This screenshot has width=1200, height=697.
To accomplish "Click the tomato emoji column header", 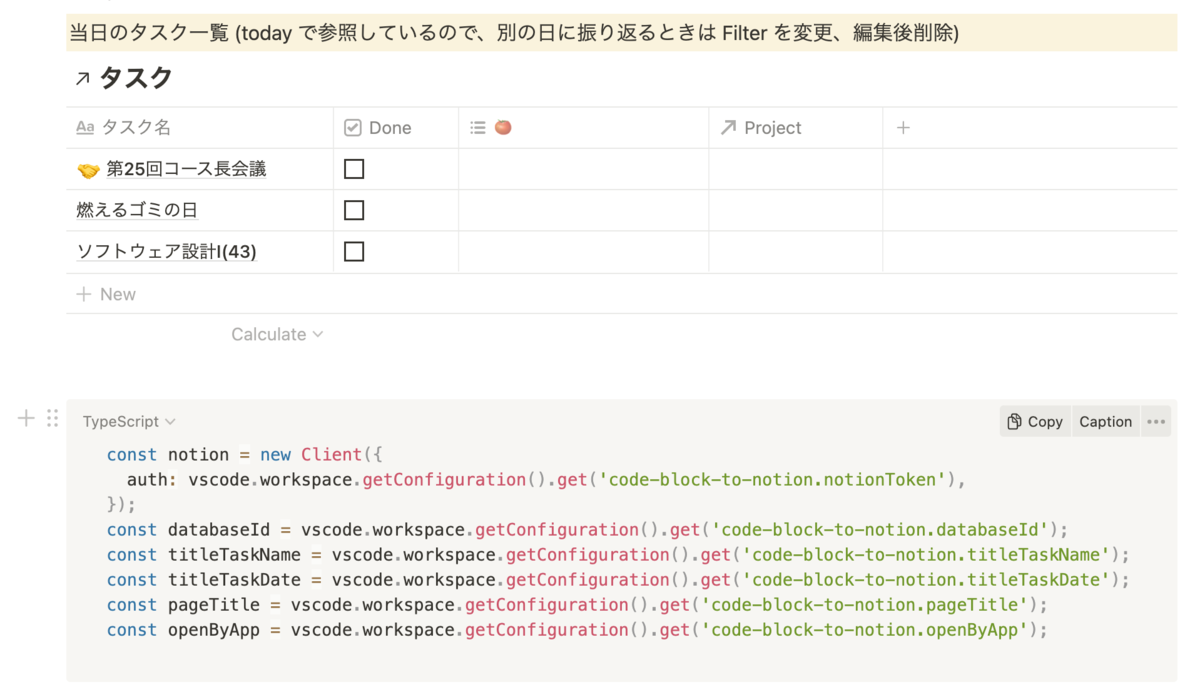I will point(503,128).
